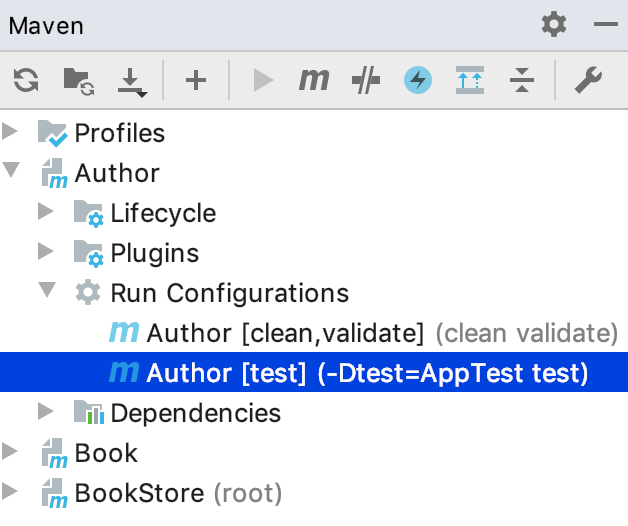628x526 pixels.
Task: Open Execute Maven Goal dialog
Action: pos(314,81)
